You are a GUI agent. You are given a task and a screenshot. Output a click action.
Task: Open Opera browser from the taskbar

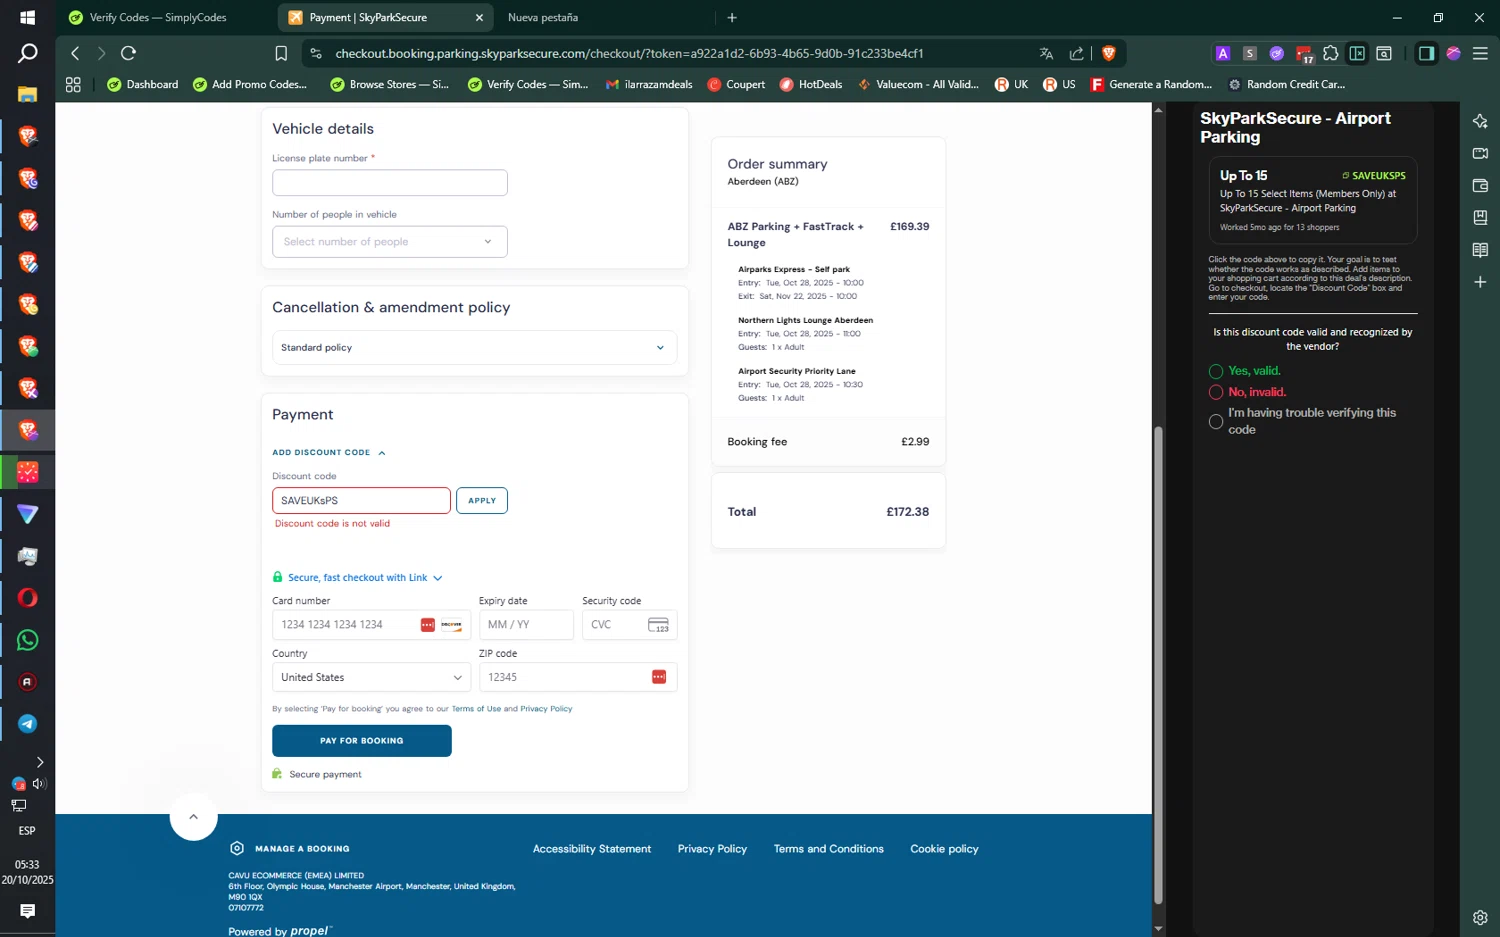(x=27, y=598)
